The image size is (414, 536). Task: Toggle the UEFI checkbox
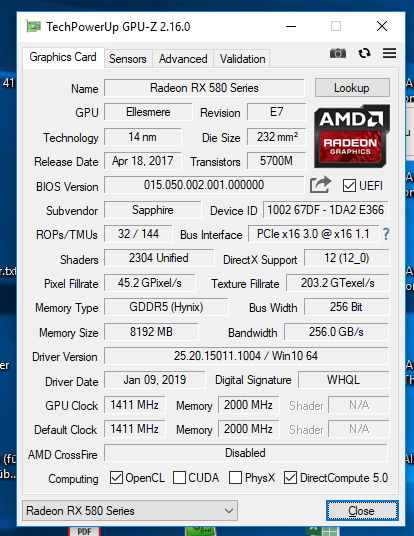349,186
